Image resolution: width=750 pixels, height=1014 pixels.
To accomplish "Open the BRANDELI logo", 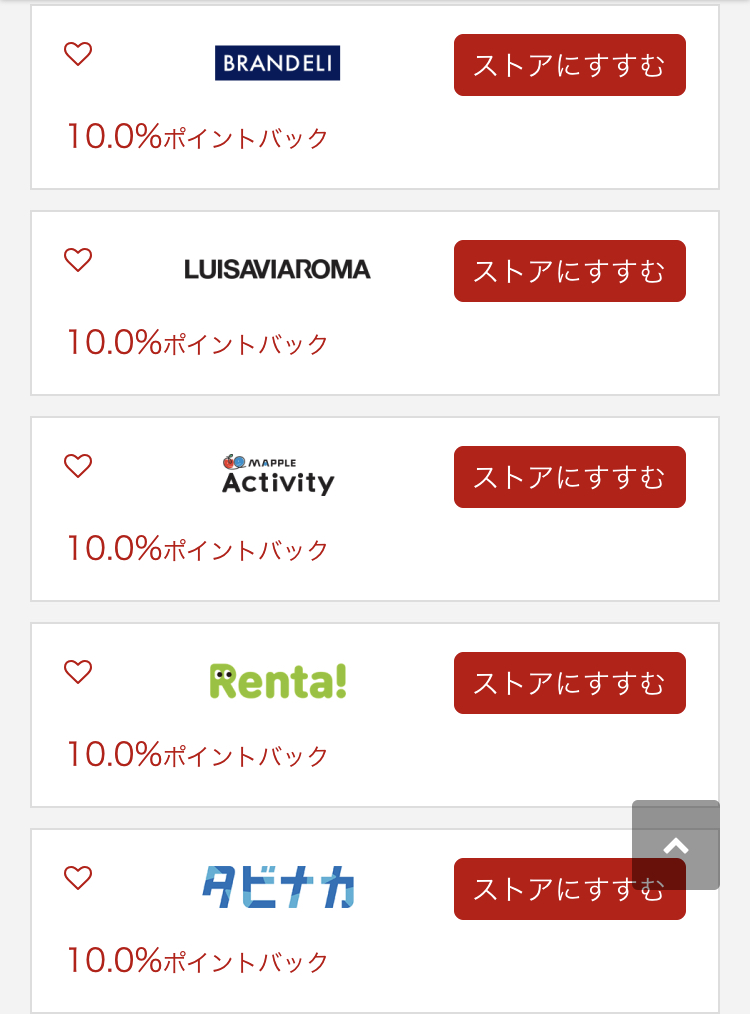I will 277,63.
